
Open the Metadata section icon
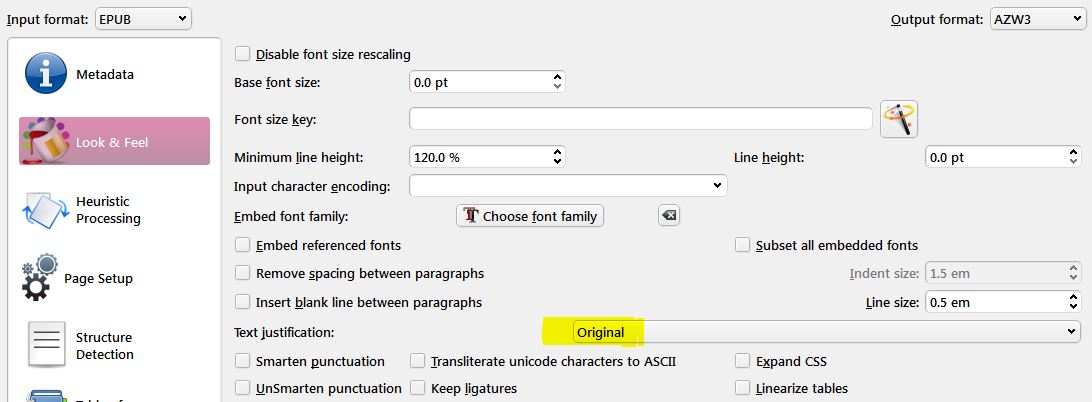46,75
